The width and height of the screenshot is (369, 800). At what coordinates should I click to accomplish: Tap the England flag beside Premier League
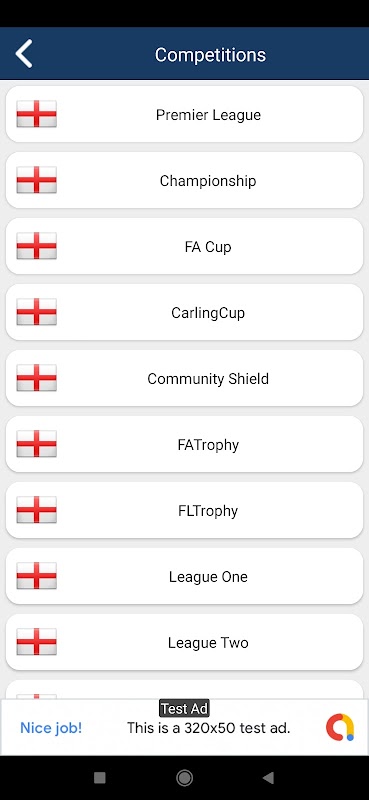pos(36,114)
